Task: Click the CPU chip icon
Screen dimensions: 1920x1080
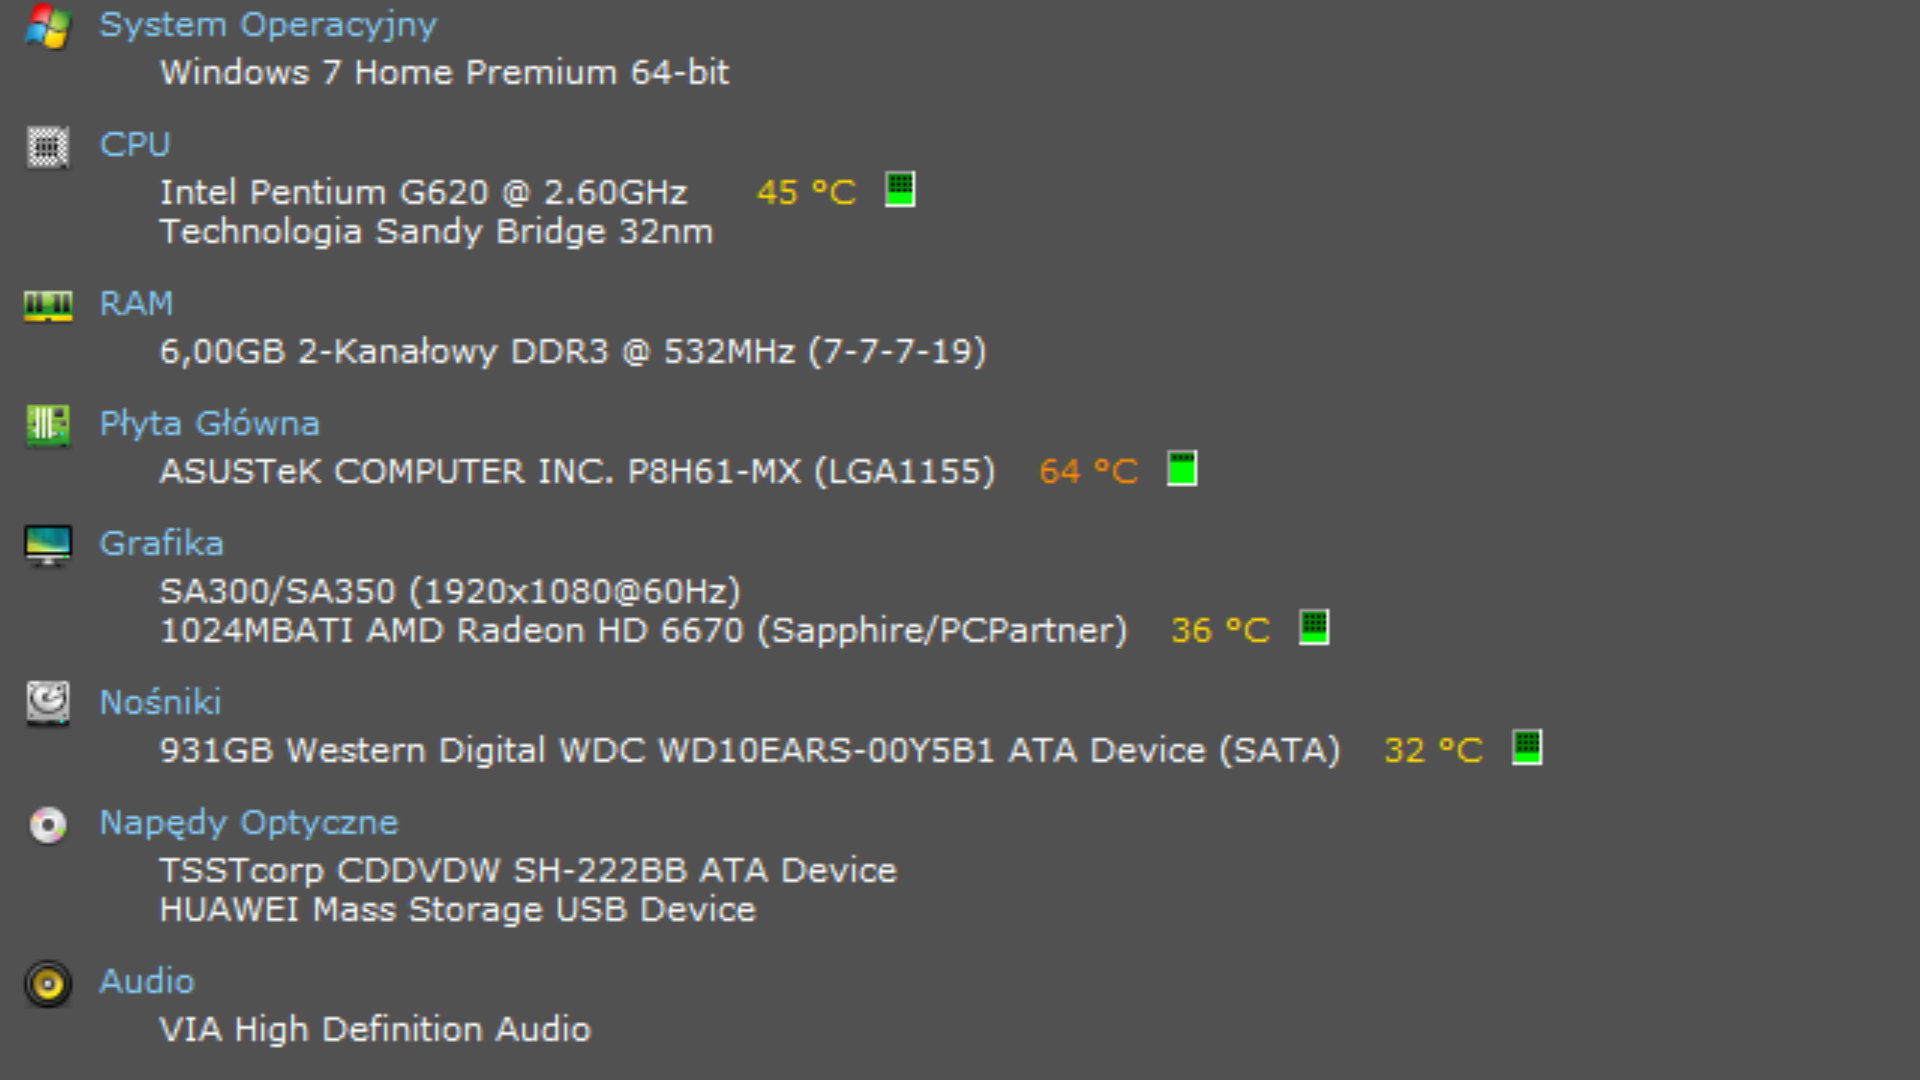Action: (47, 147)
